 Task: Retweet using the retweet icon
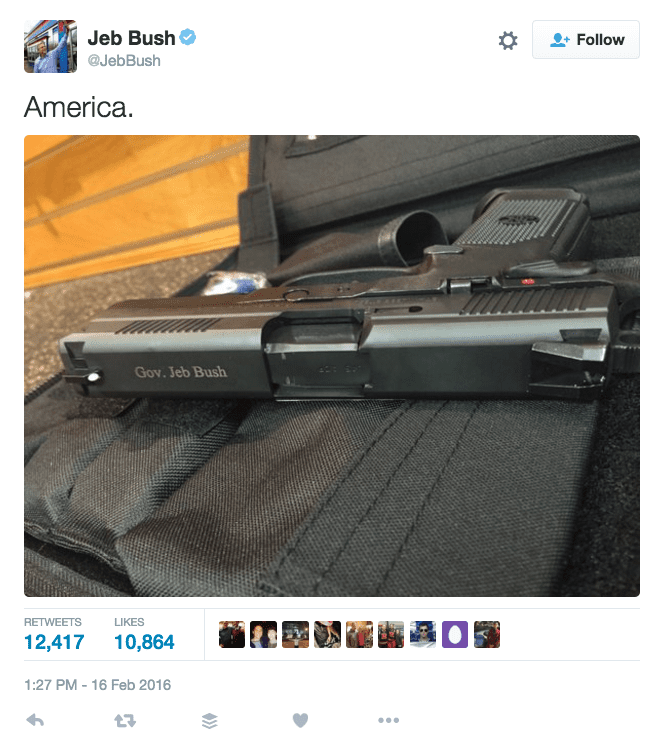(125, 720)
